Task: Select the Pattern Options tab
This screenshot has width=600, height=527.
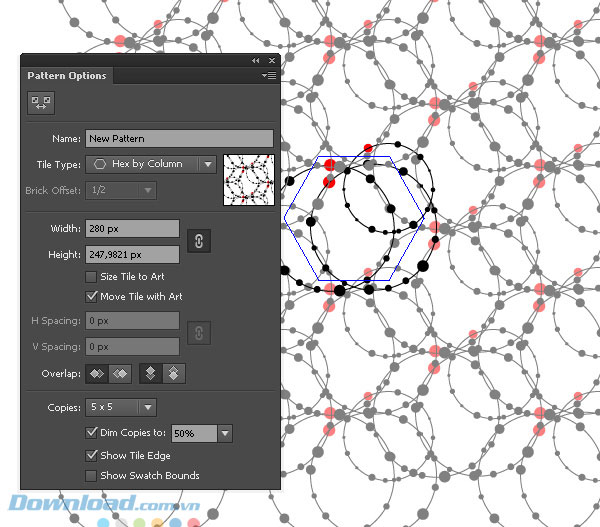Action: pos(67,76)
